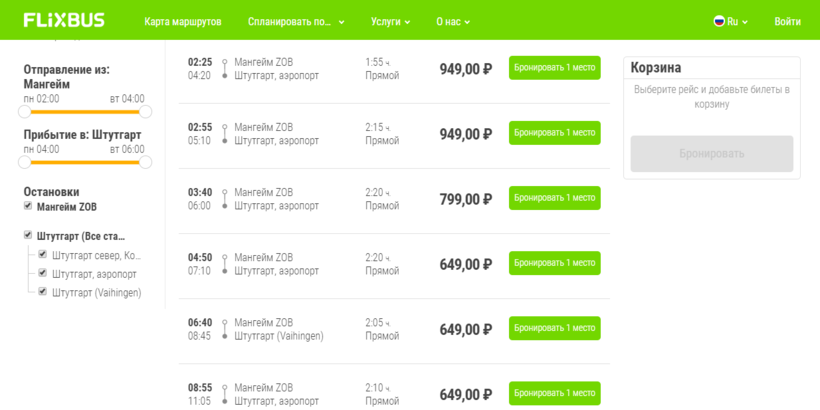Click left handle of departure time slider
This screenshot has height=410, width=820.
[x=25, y=111]
